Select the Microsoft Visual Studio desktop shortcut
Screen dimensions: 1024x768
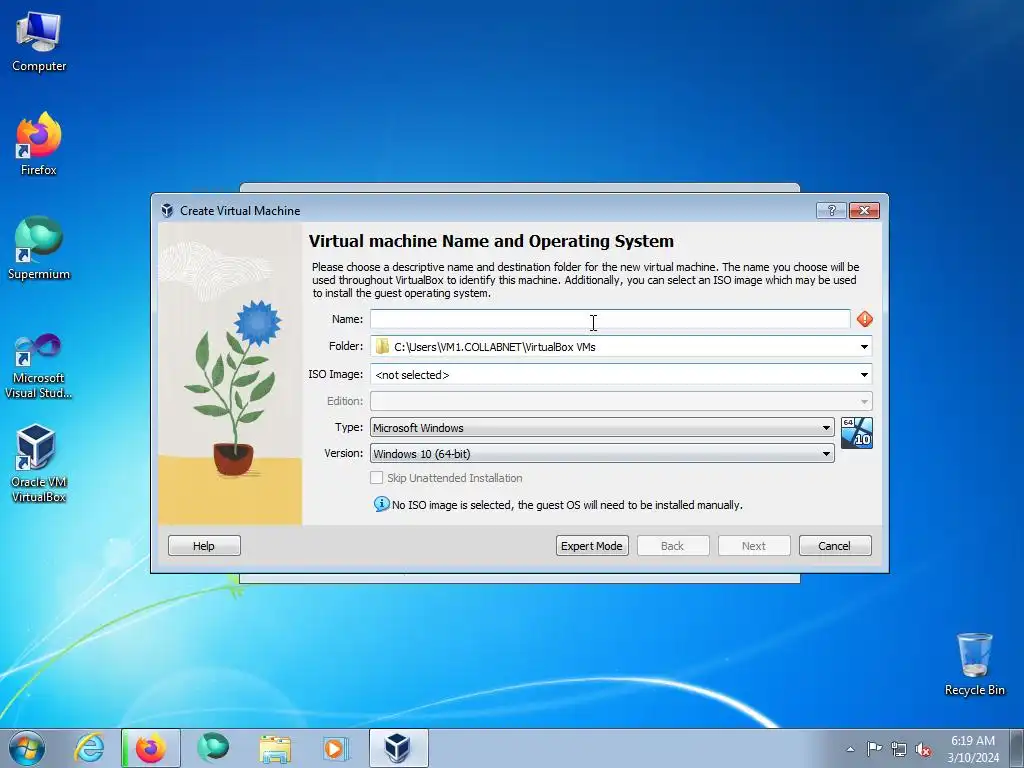(x=39, y=366)
